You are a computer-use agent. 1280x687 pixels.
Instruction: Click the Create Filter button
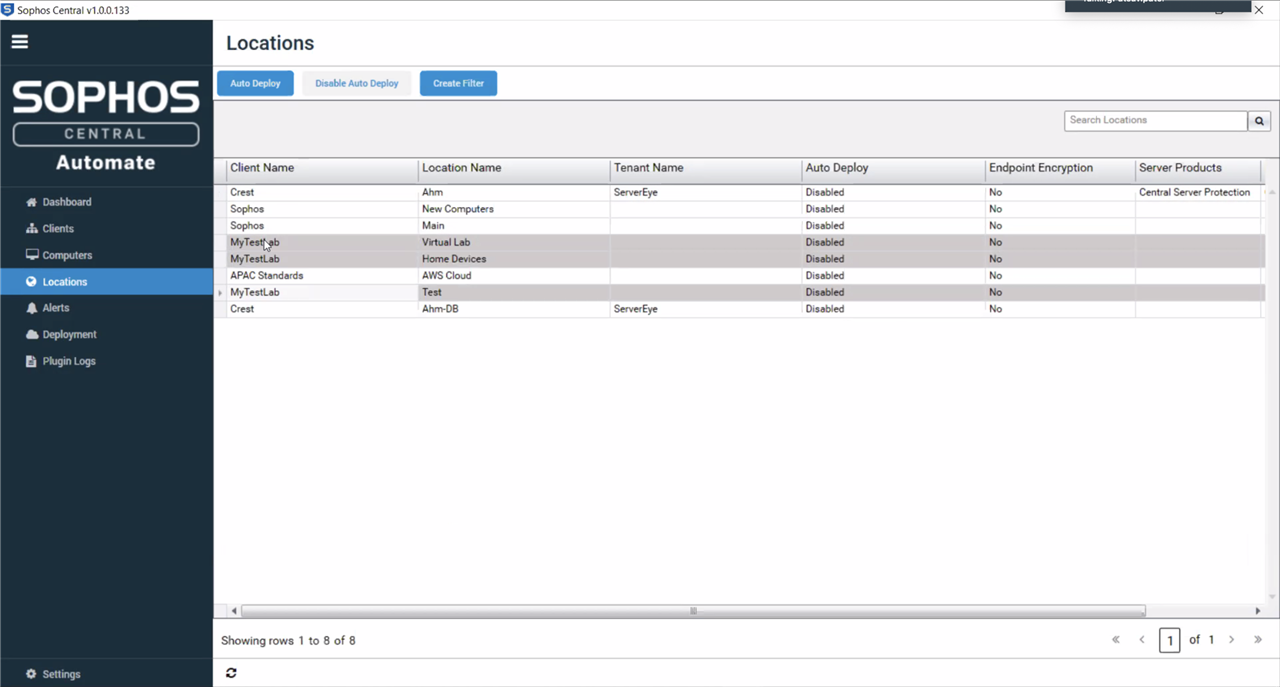[x=458, y=83]
